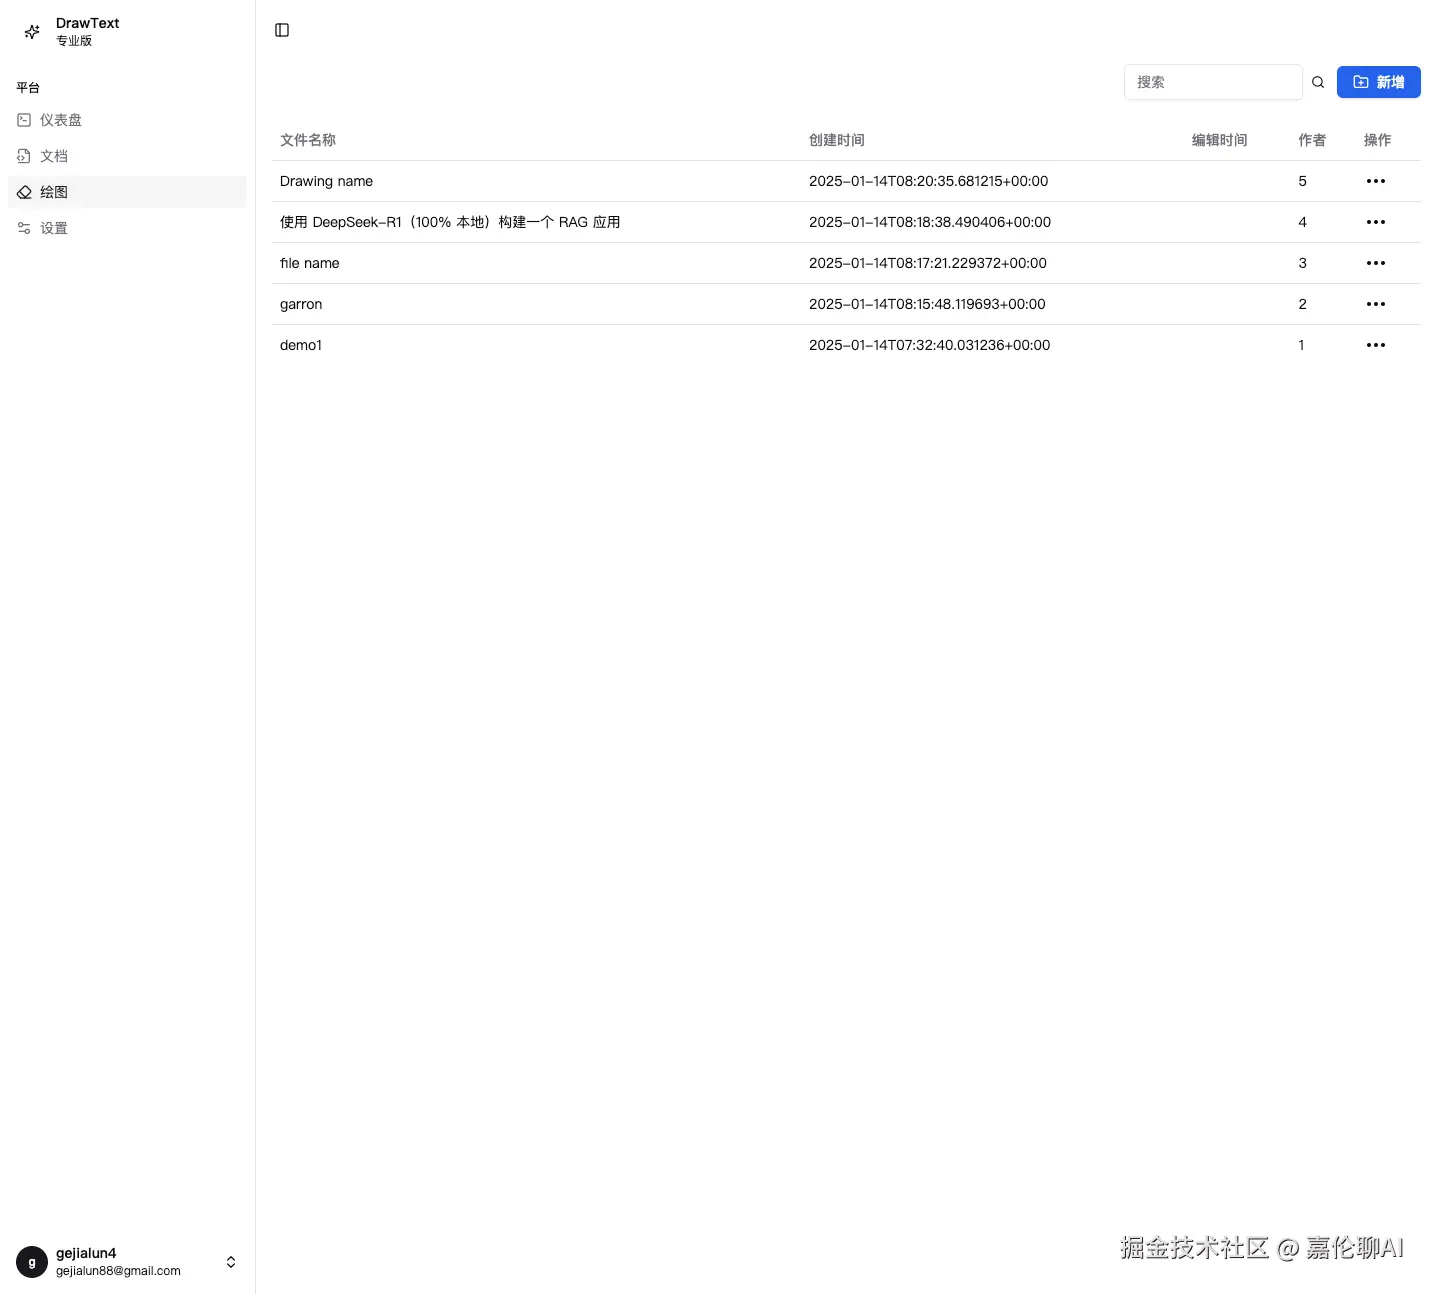Open the actions menu for demo1 row
Image resolution: width=1437 pixels, height=1294 pixels.
[x=1375, y=344]
